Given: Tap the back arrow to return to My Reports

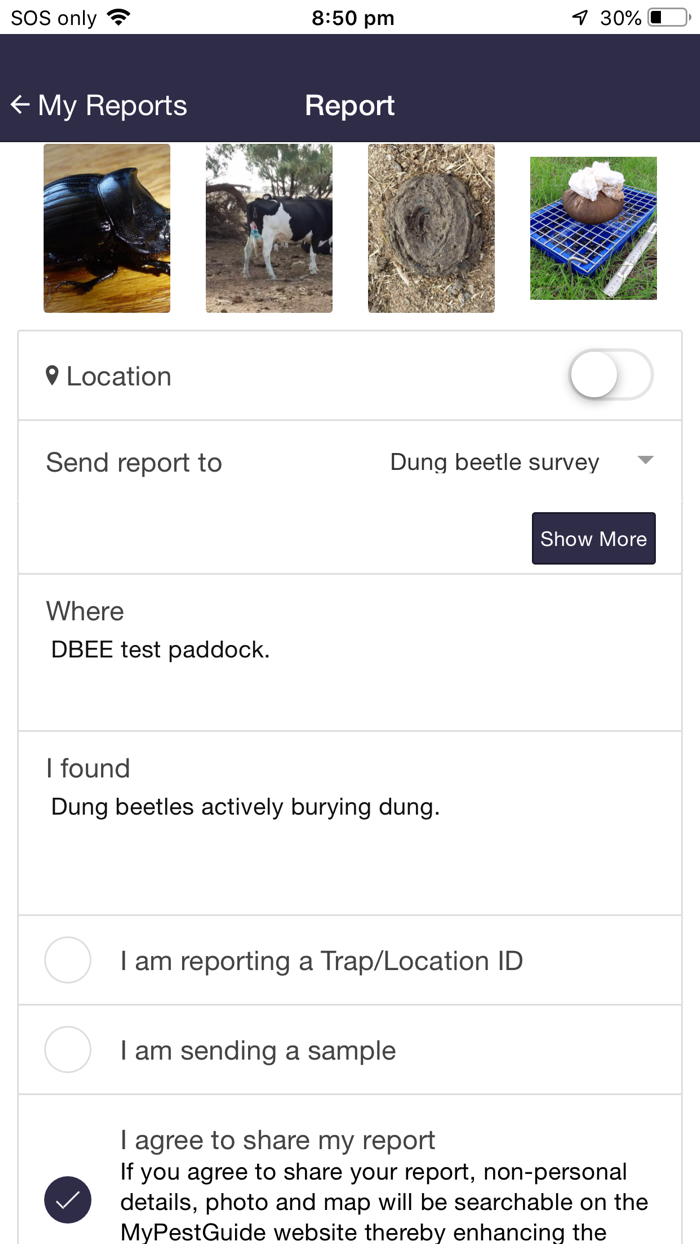Looking at the screenshot, I should (x=20, y=104).
